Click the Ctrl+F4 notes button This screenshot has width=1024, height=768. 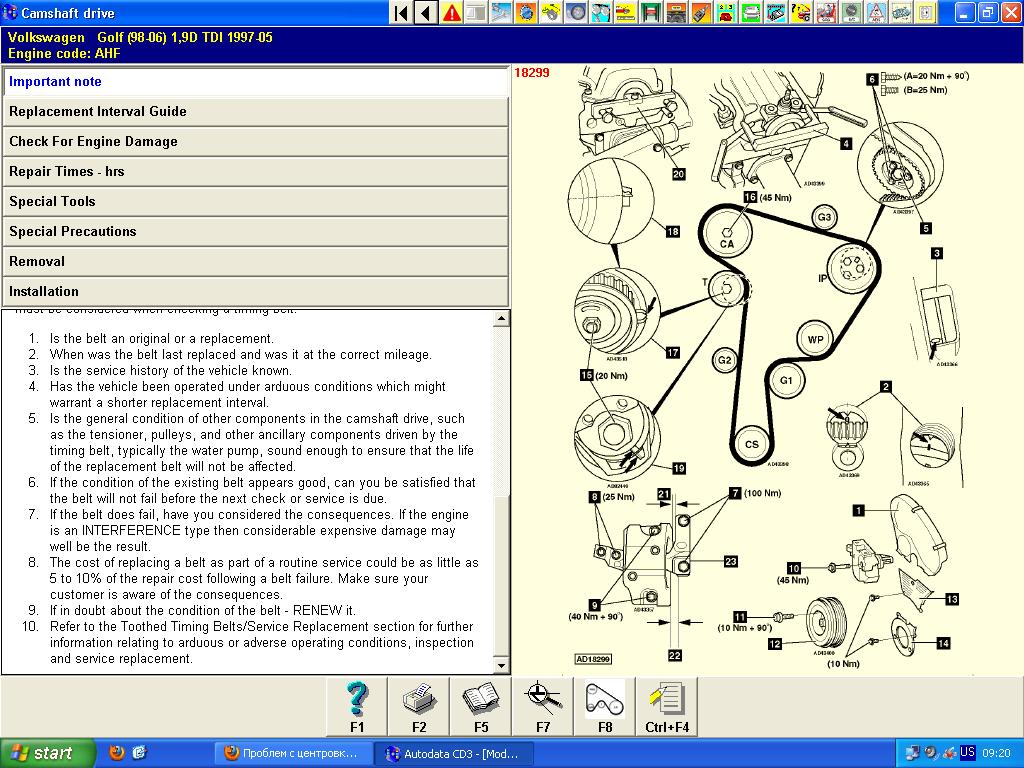[x=666, y=706]
